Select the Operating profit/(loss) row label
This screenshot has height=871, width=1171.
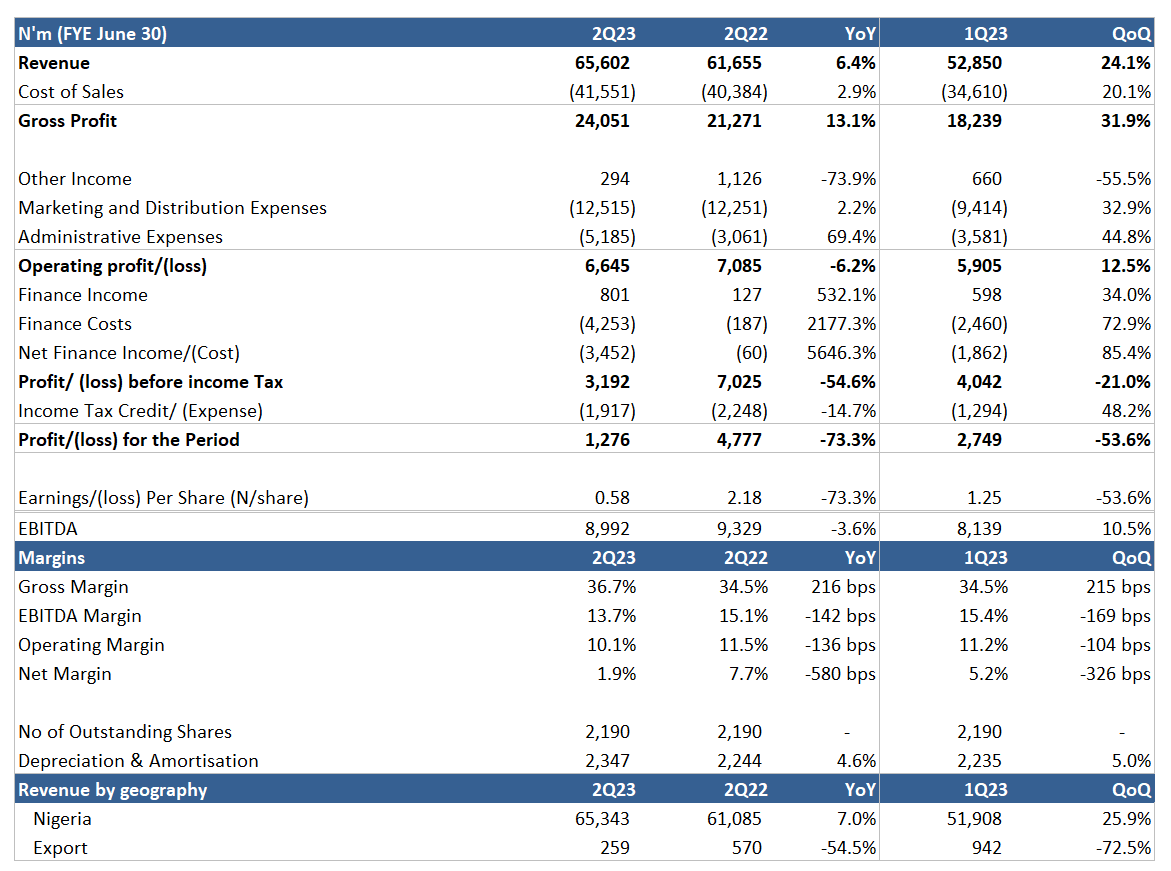(112, 266)
